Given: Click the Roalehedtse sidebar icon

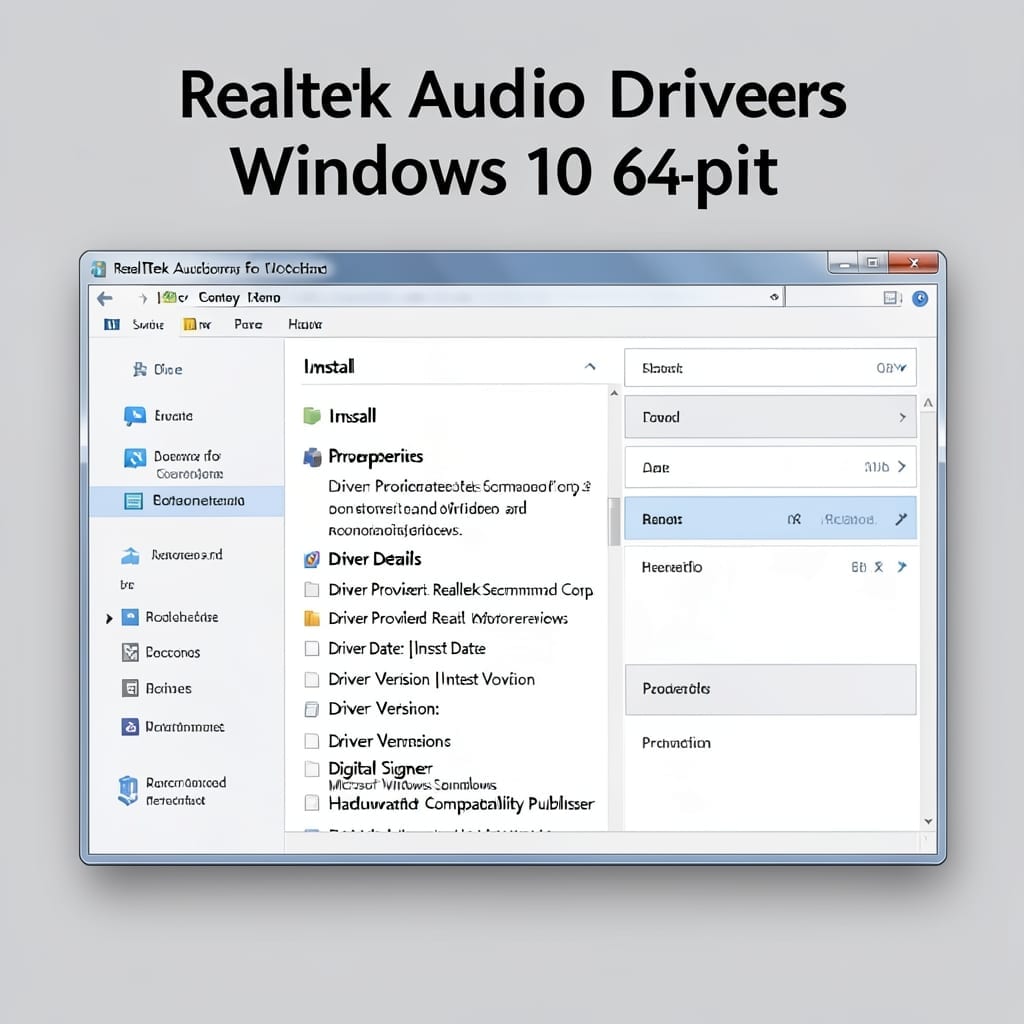Looking at the screenshot, I should (130, 617).
